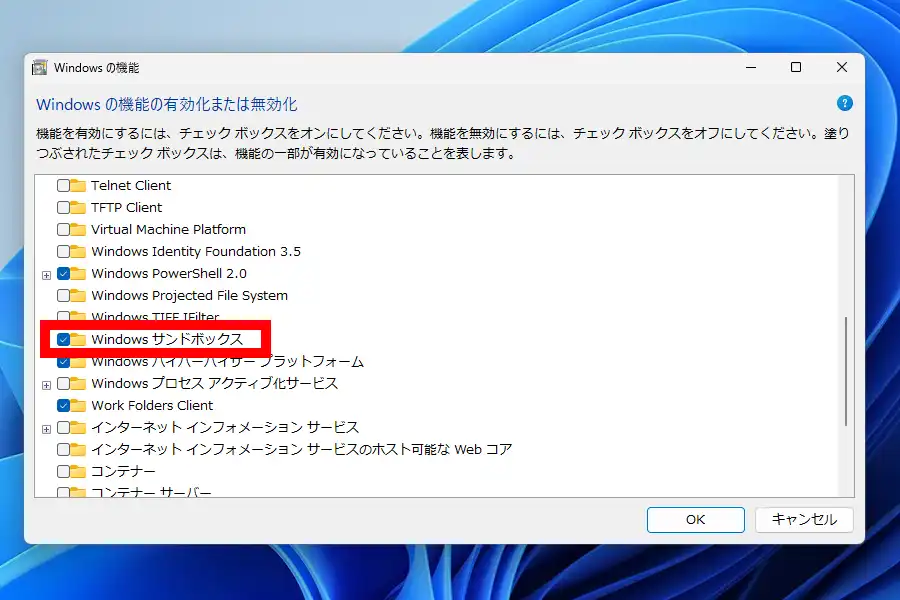Click the Windows サンドボックス folder icon

pyautogui.click(x=78, y=339)
